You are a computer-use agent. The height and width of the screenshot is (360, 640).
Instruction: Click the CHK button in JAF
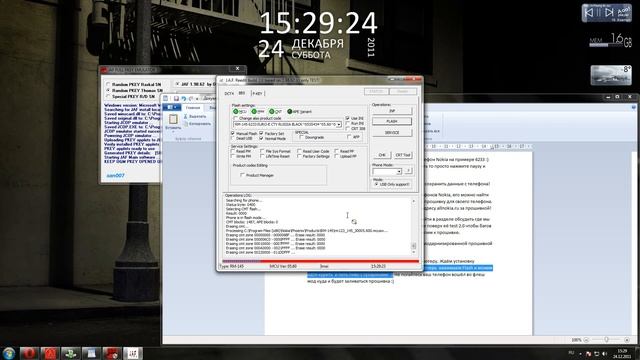click(382, 155)
